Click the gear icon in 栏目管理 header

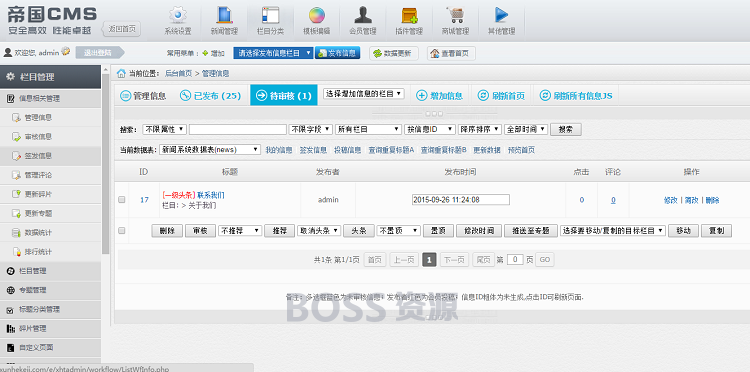pos(11,77)
